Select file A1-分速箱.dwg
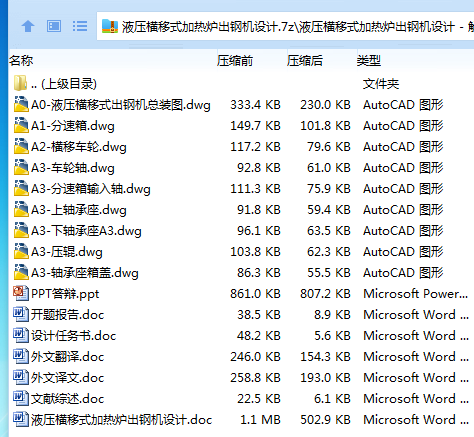The image size is (474, 437). [73, 126]
